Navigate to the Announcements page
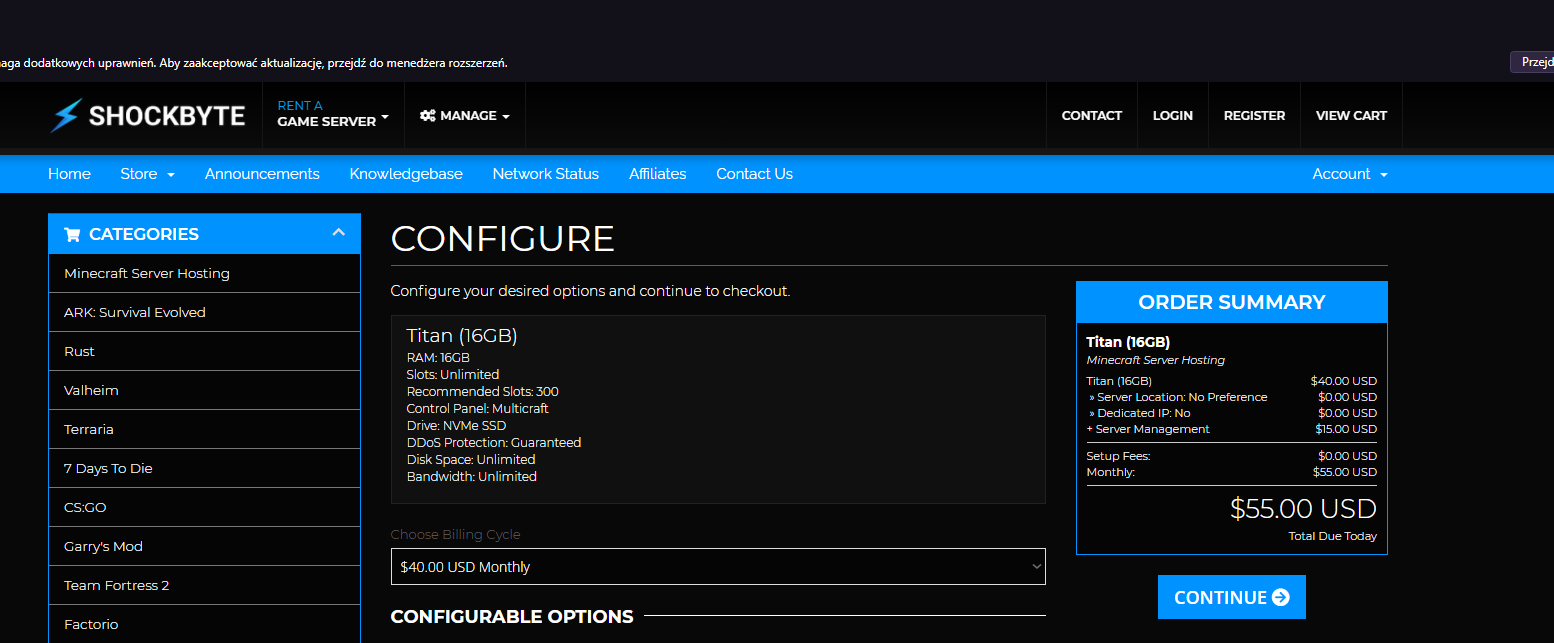 pyautogui.click(x=262, y=174)
